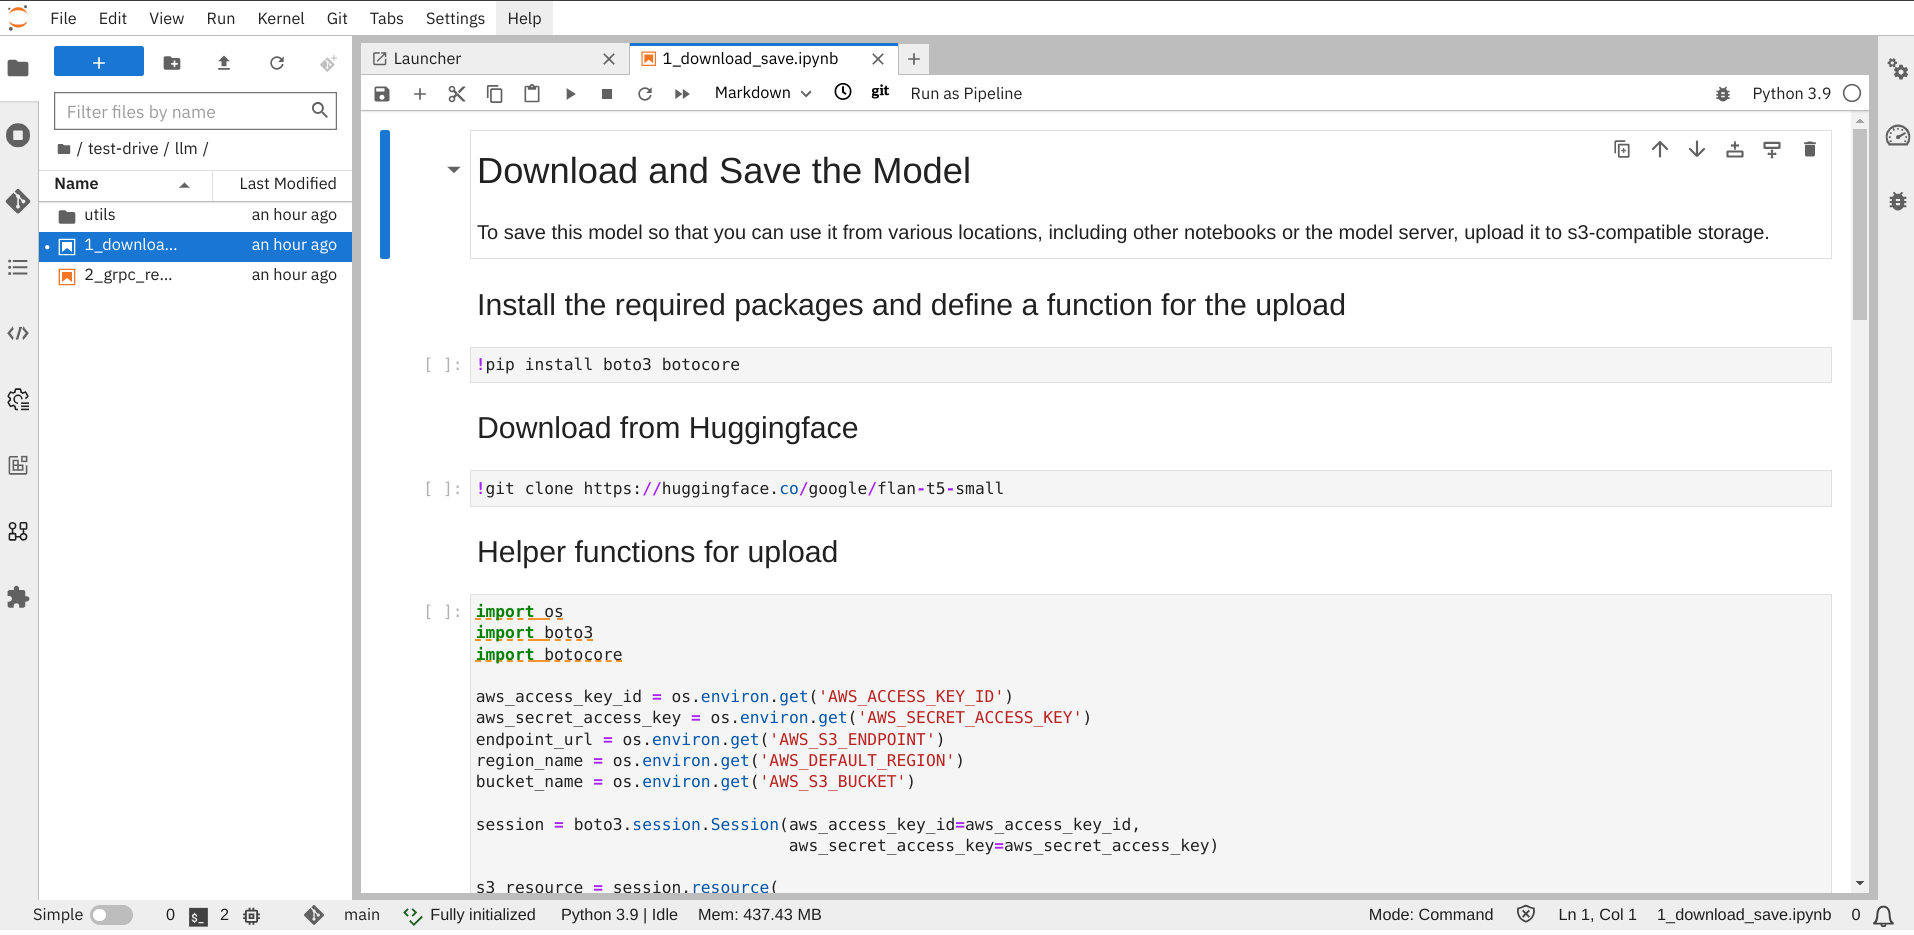Click the kernel status circle indicator
Screen dimensions: 1914x935
click(1852, 93)
